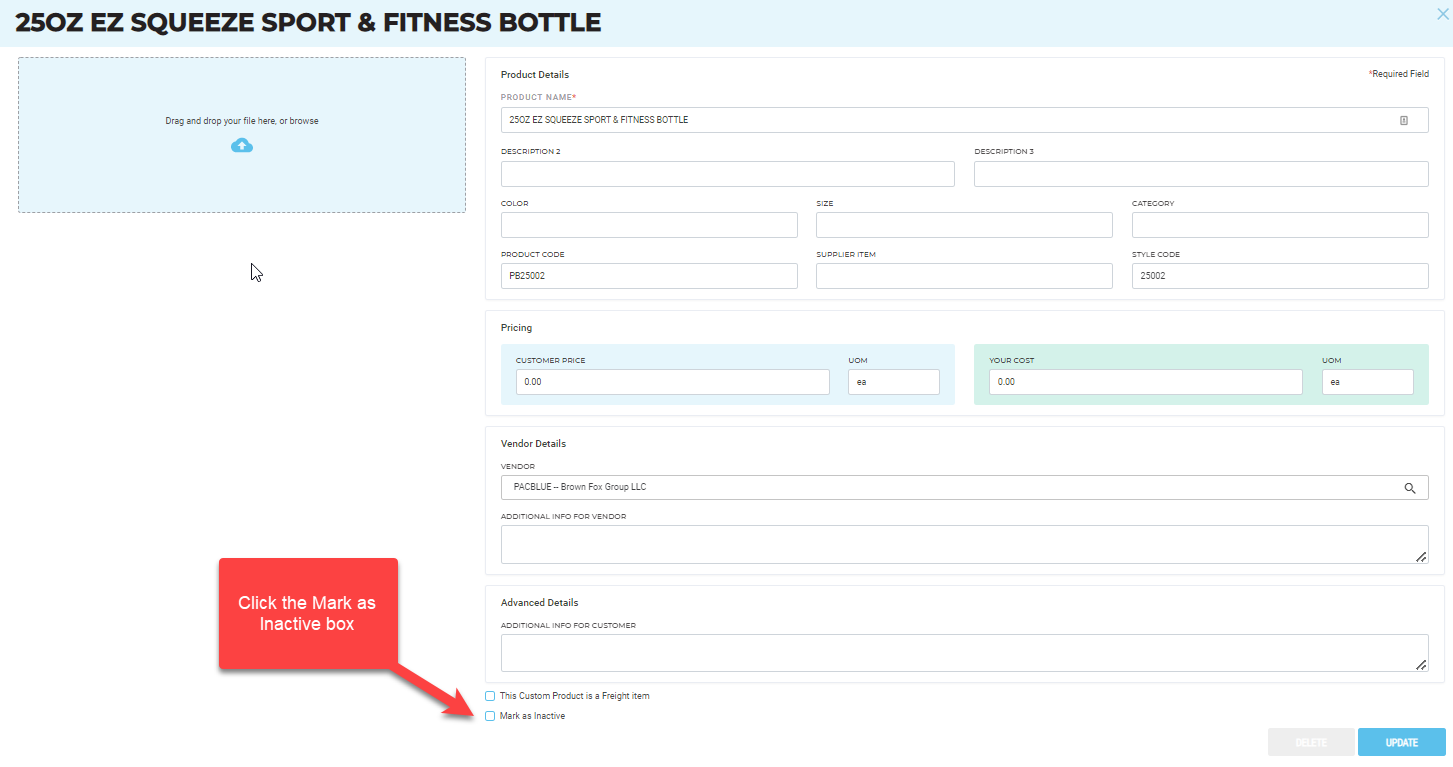Click the Size input field
The width and height of the screenshot is (1453, 767).
pyautogui.click(x=963, y=224)
